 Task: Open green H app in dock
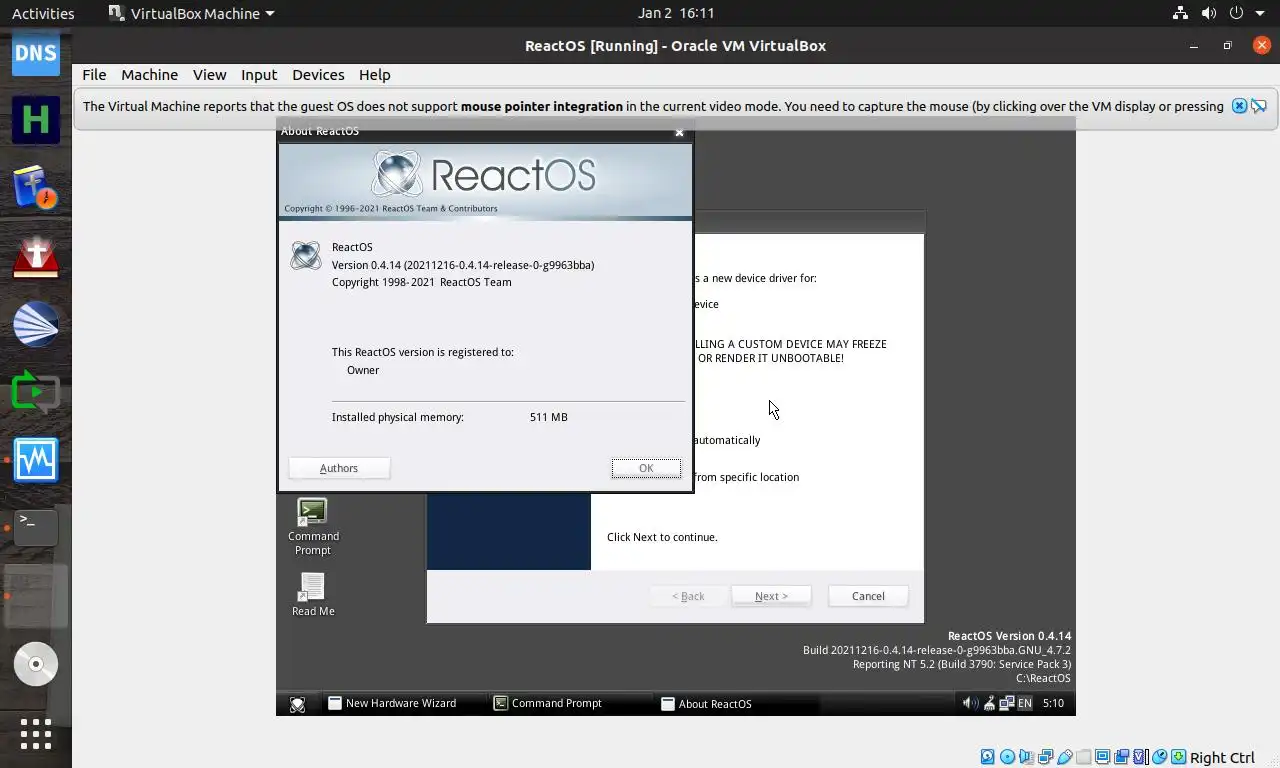tap(36, 120)
